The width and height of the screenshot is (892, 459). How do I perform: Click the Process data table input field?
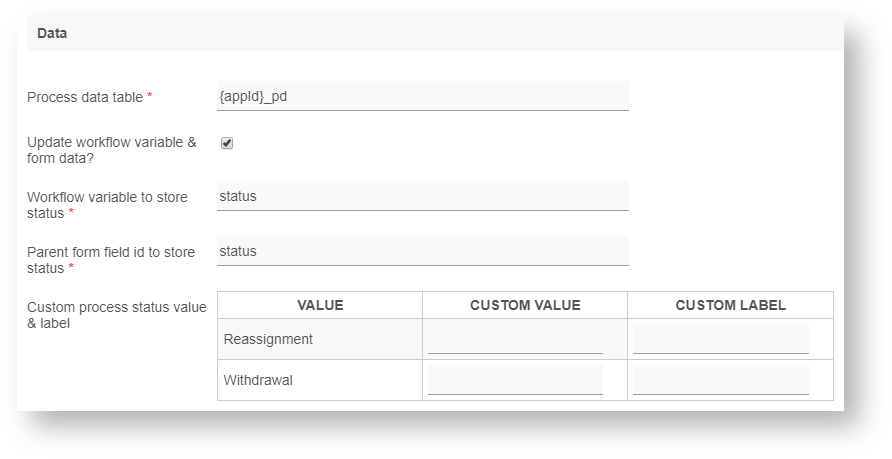[422, 97]
